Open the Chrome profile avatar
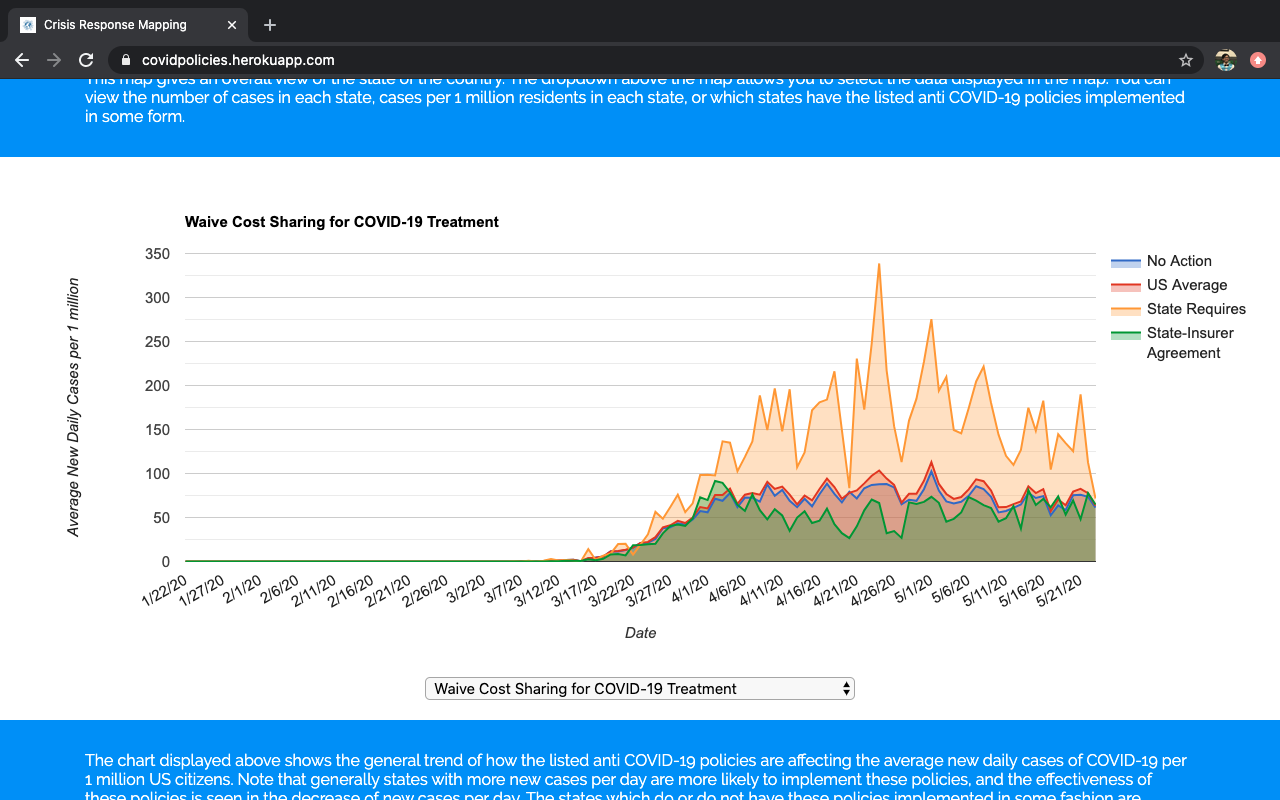Viewport: 1280px width, 800px height. (x=1226, y=60)
